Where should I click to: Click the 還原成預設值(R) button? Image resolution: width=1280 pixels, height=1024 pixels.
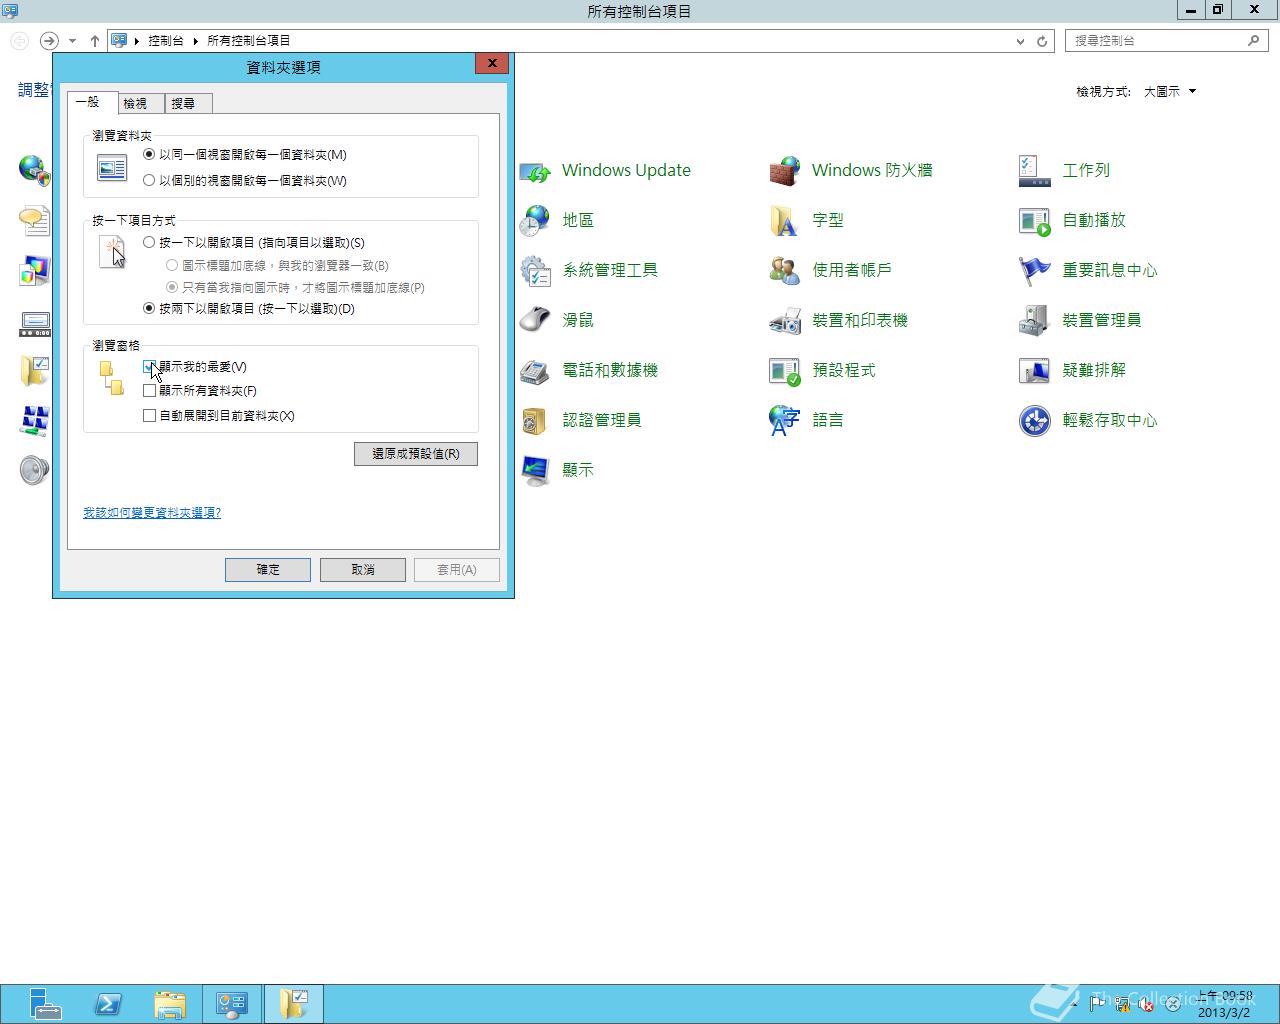pos(416,454)
